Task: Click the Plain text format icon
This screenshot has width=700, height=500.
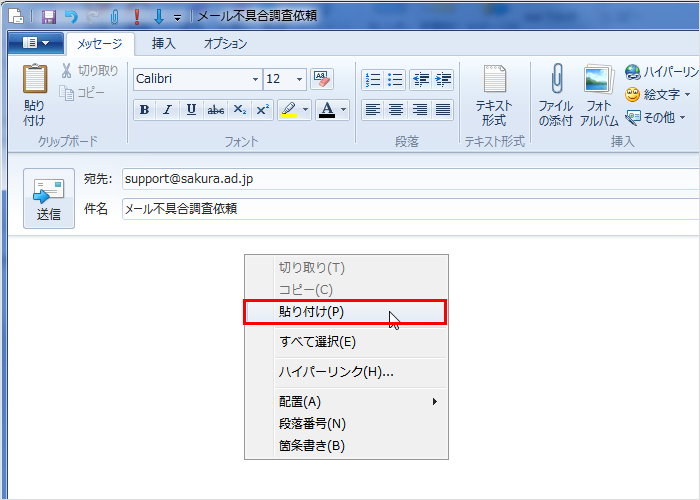Action: tap(494, 81)
